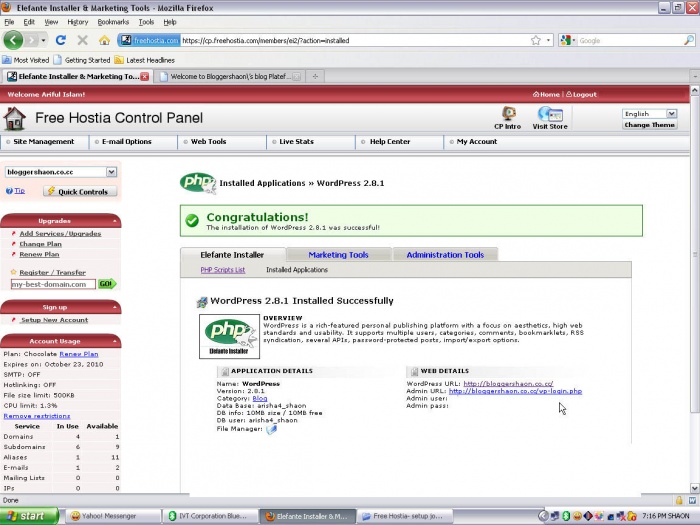
Task: Click Register / Transfer link
Action: click(52, 272)
